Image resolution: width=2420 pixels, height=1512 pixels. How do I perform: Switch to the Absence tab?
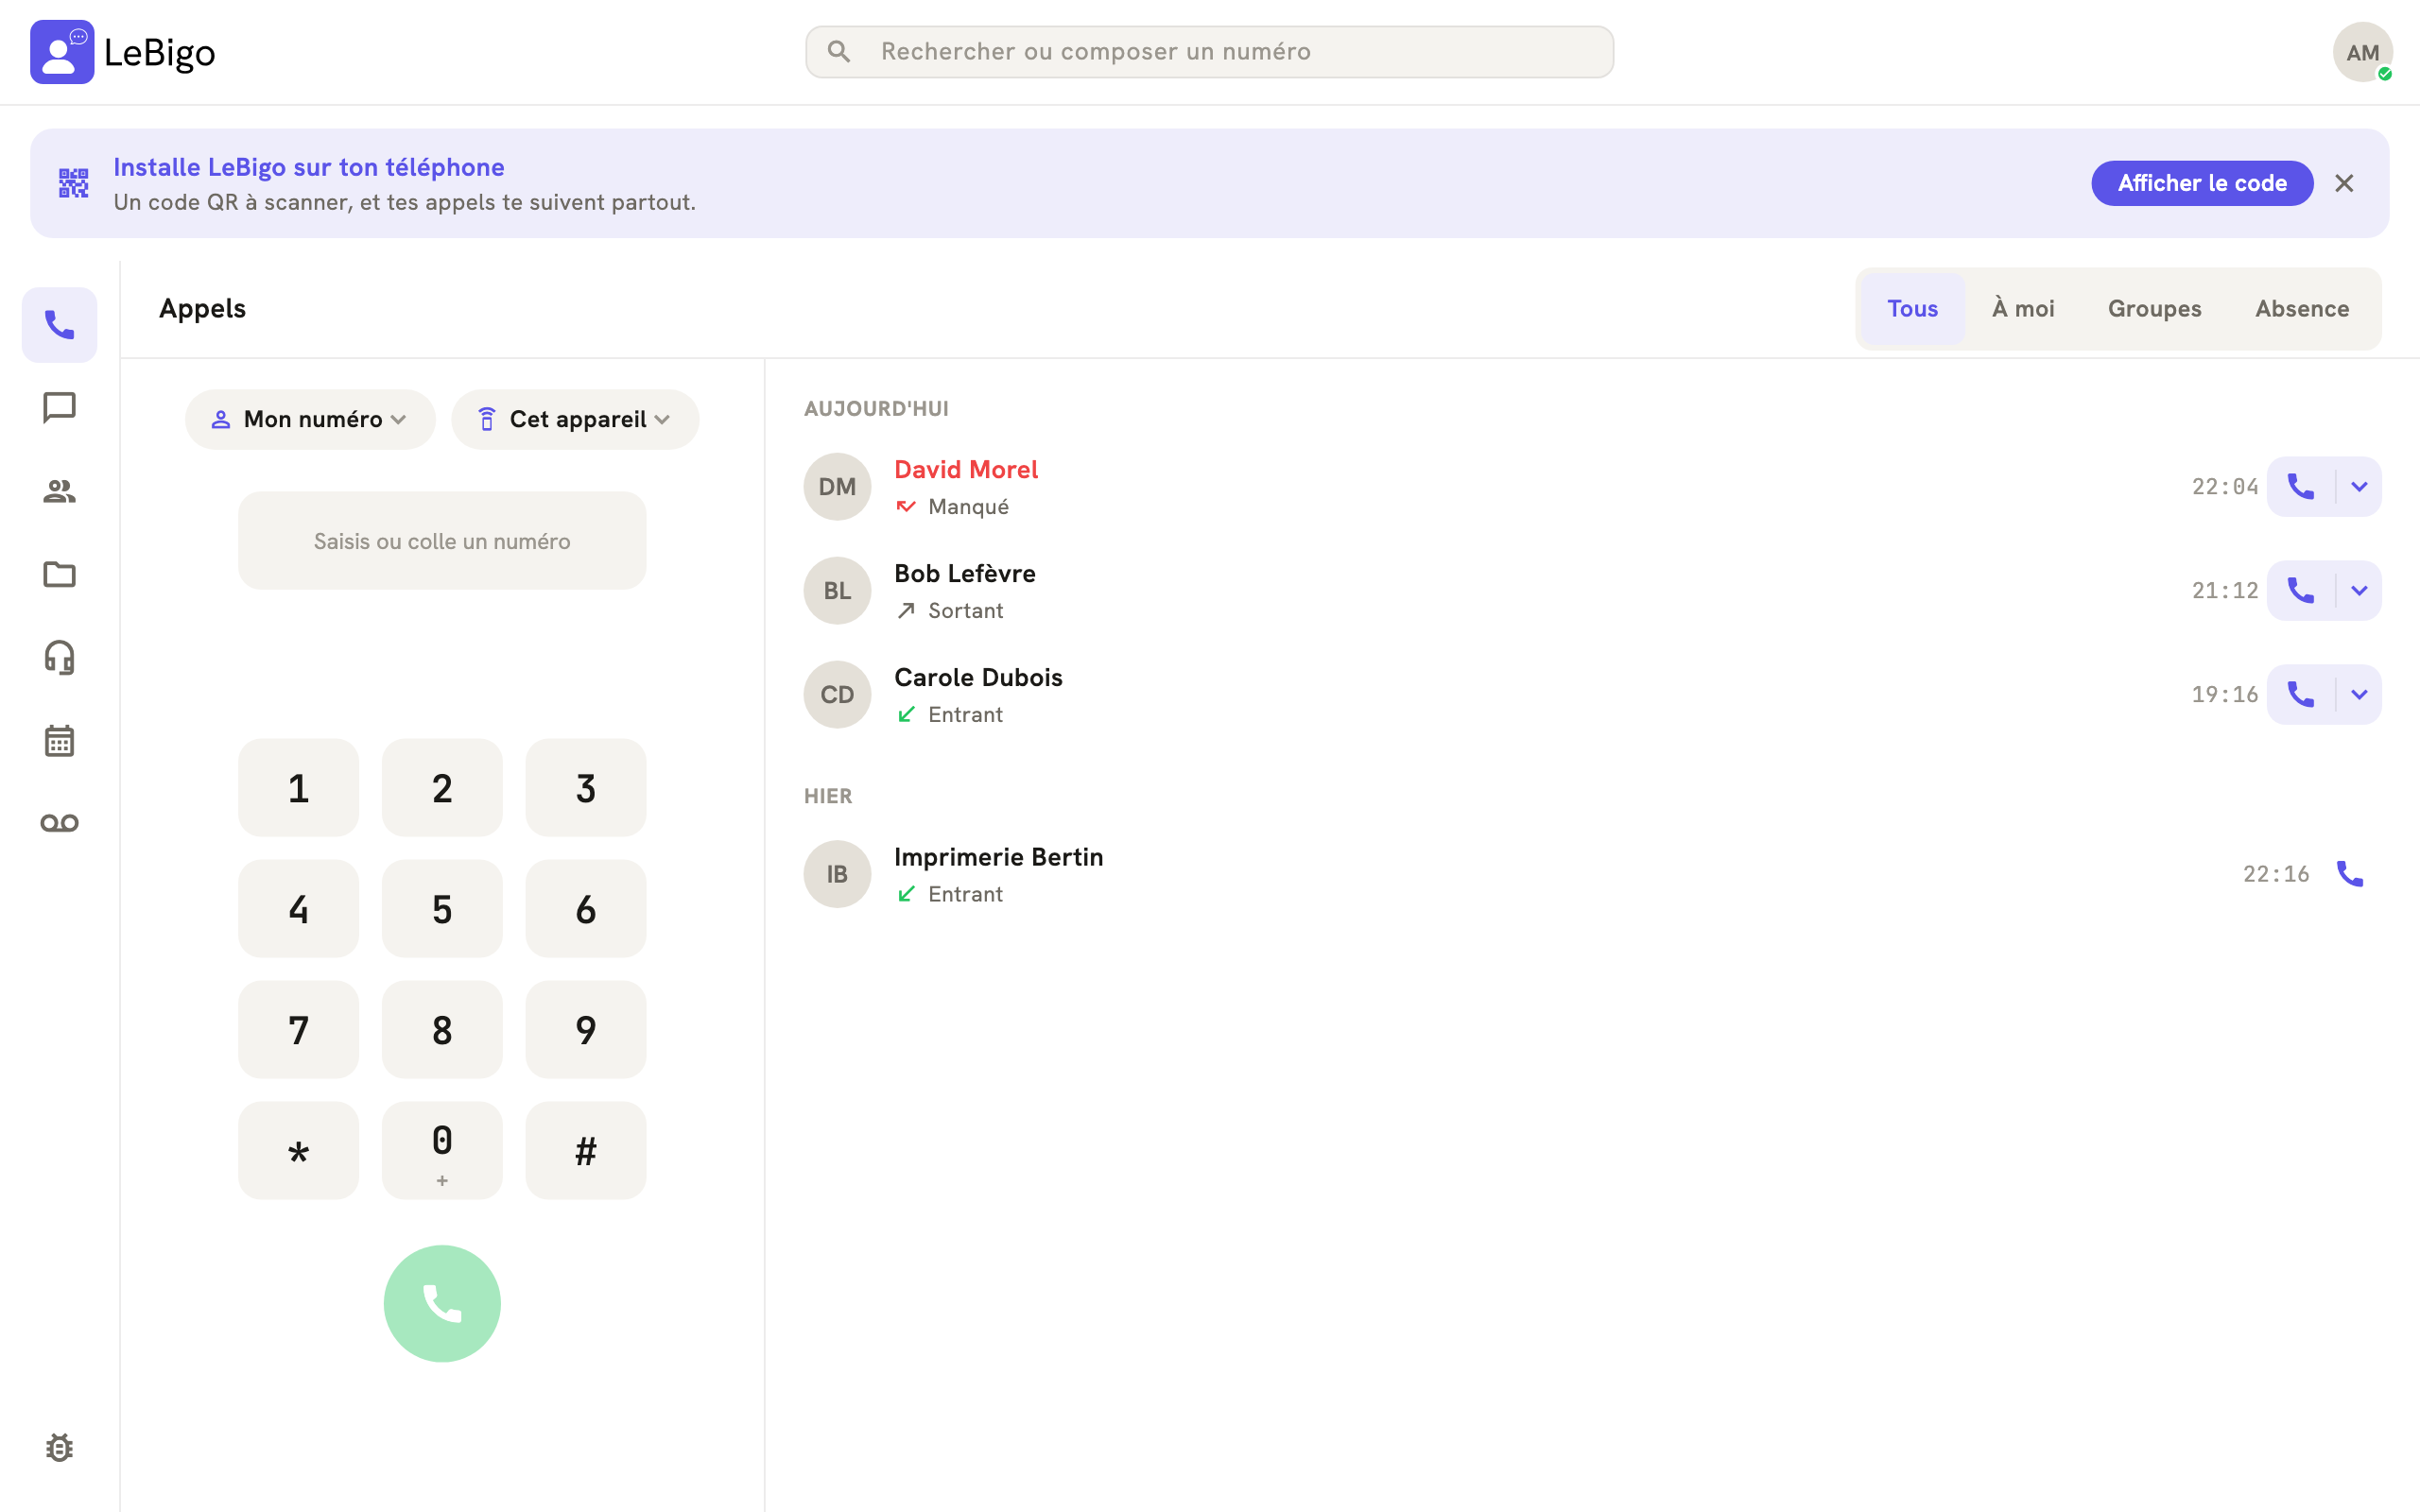[2301, 309]
